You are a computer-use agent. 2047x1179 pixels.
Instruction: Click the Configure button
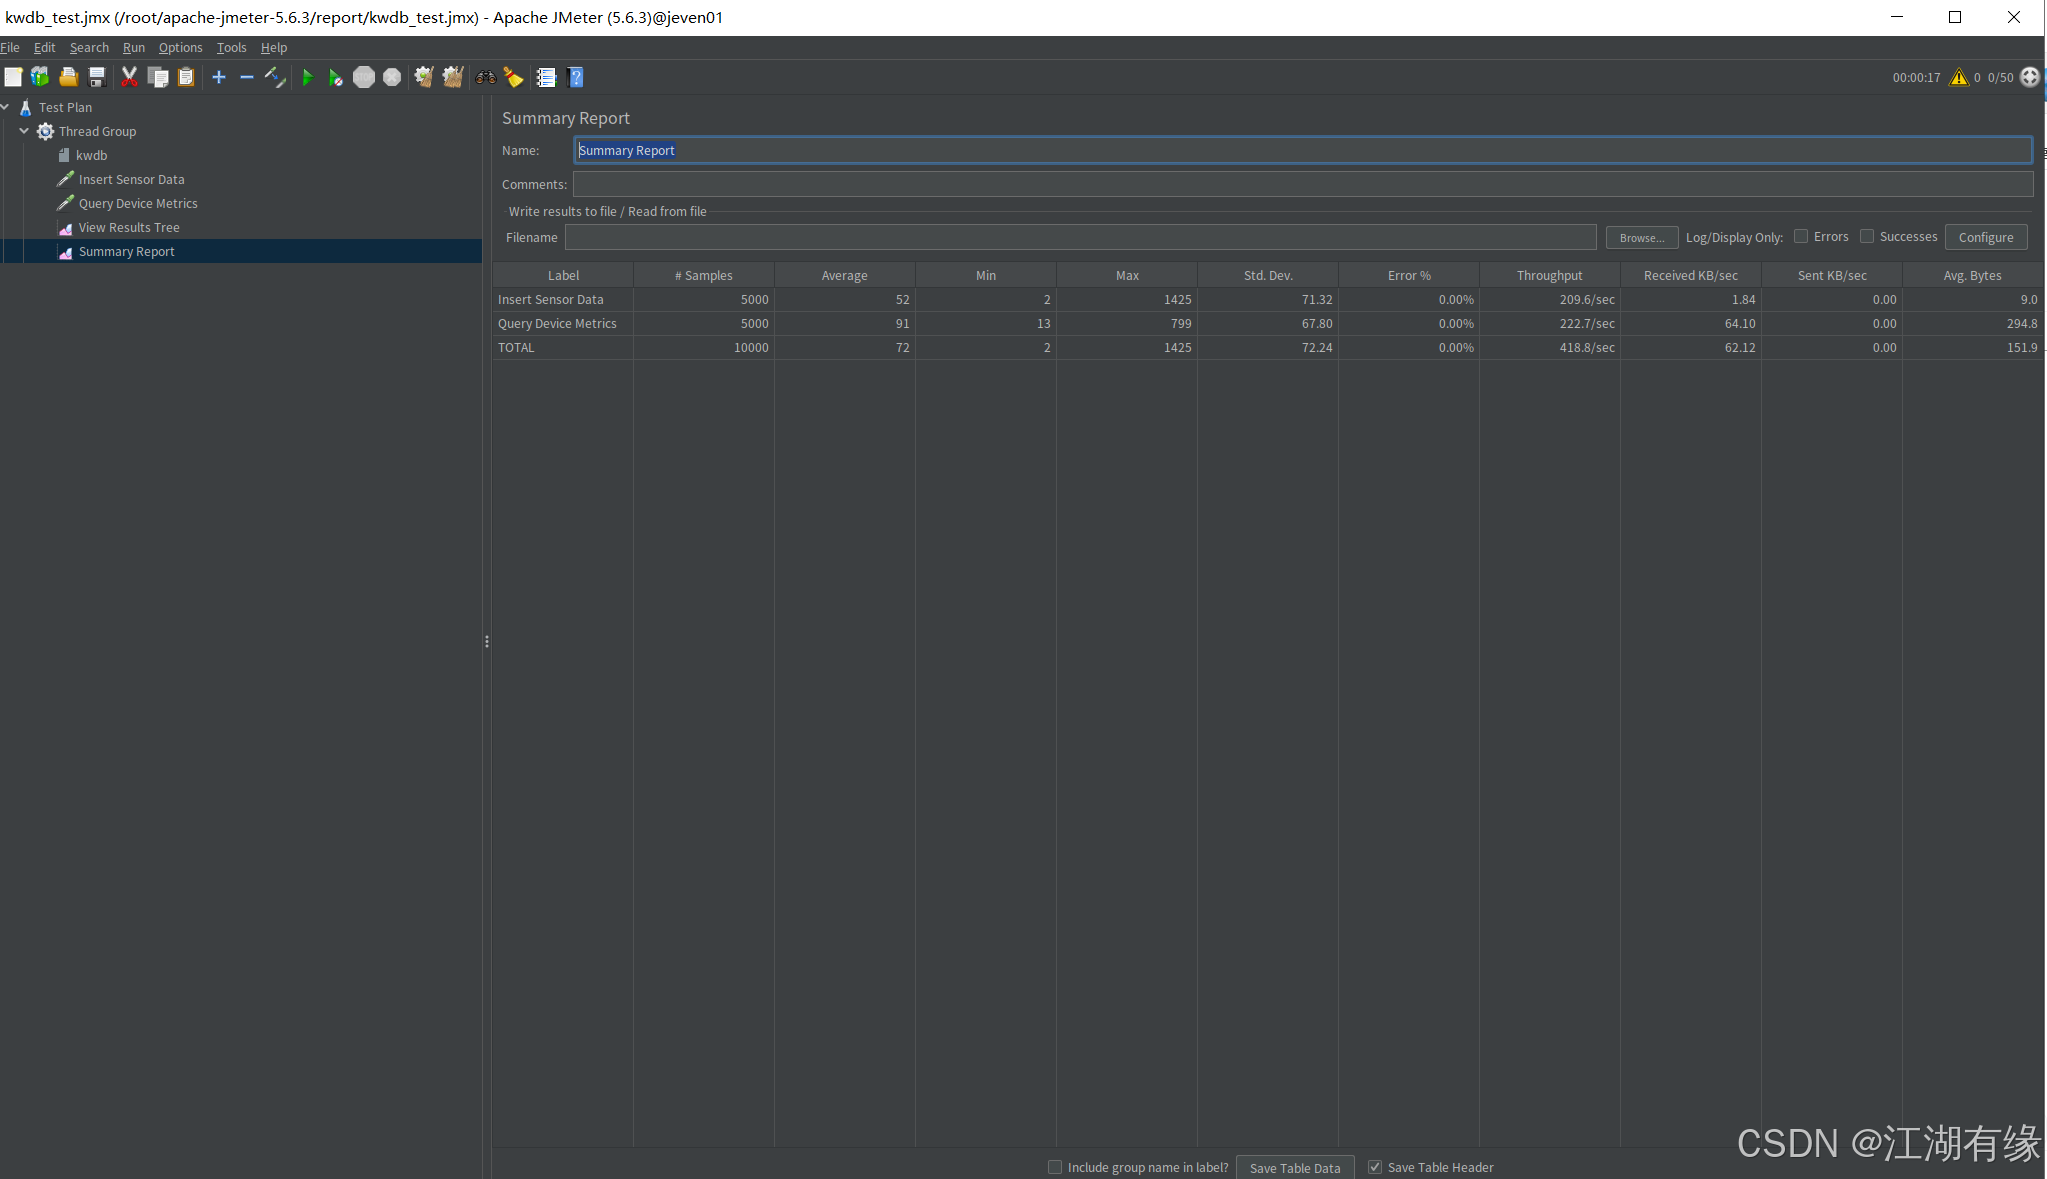coord(1985,237)
